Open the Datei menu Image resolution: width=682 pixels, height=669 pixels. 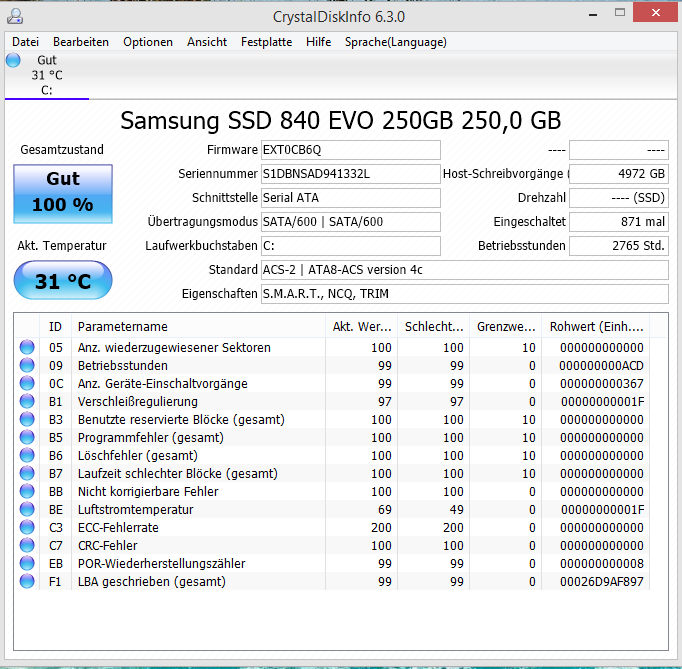coord(25,42)
